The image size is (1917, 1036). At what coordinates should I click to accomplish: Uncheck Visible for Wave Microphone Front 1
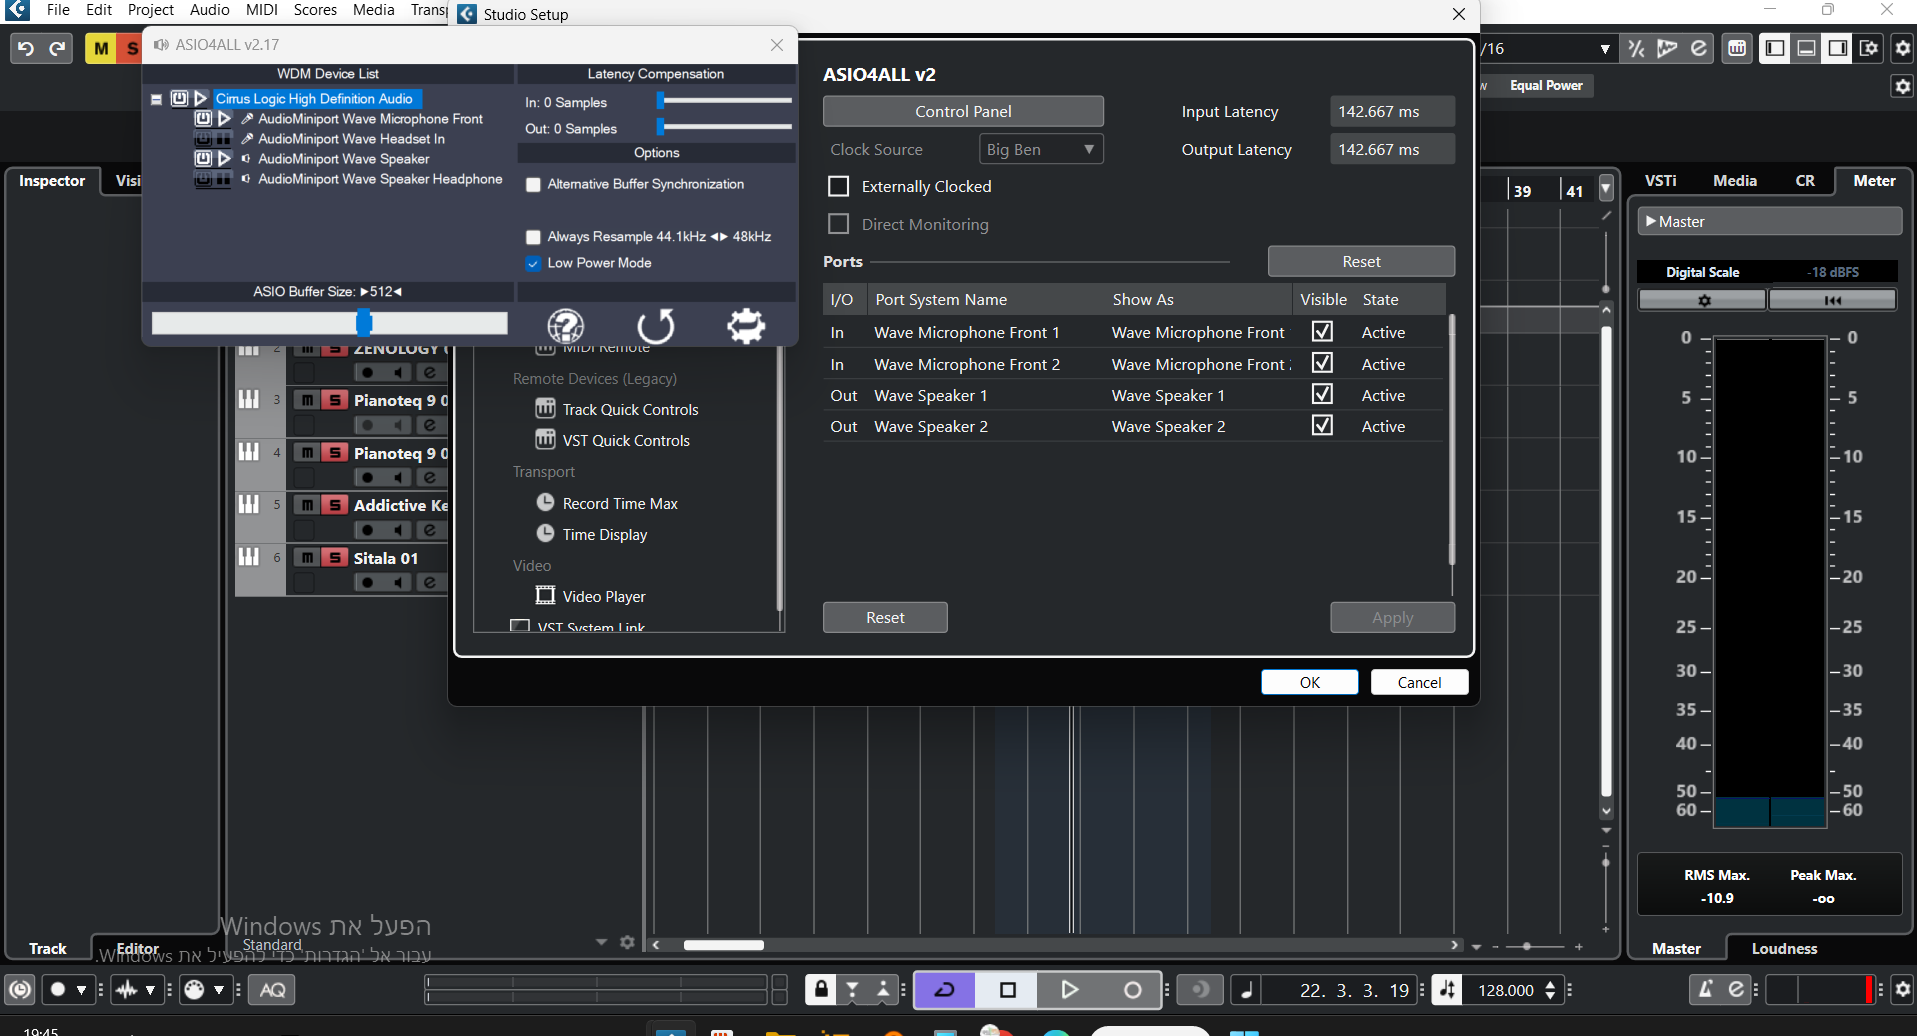pyautogui.click(x=1322, y=331)
